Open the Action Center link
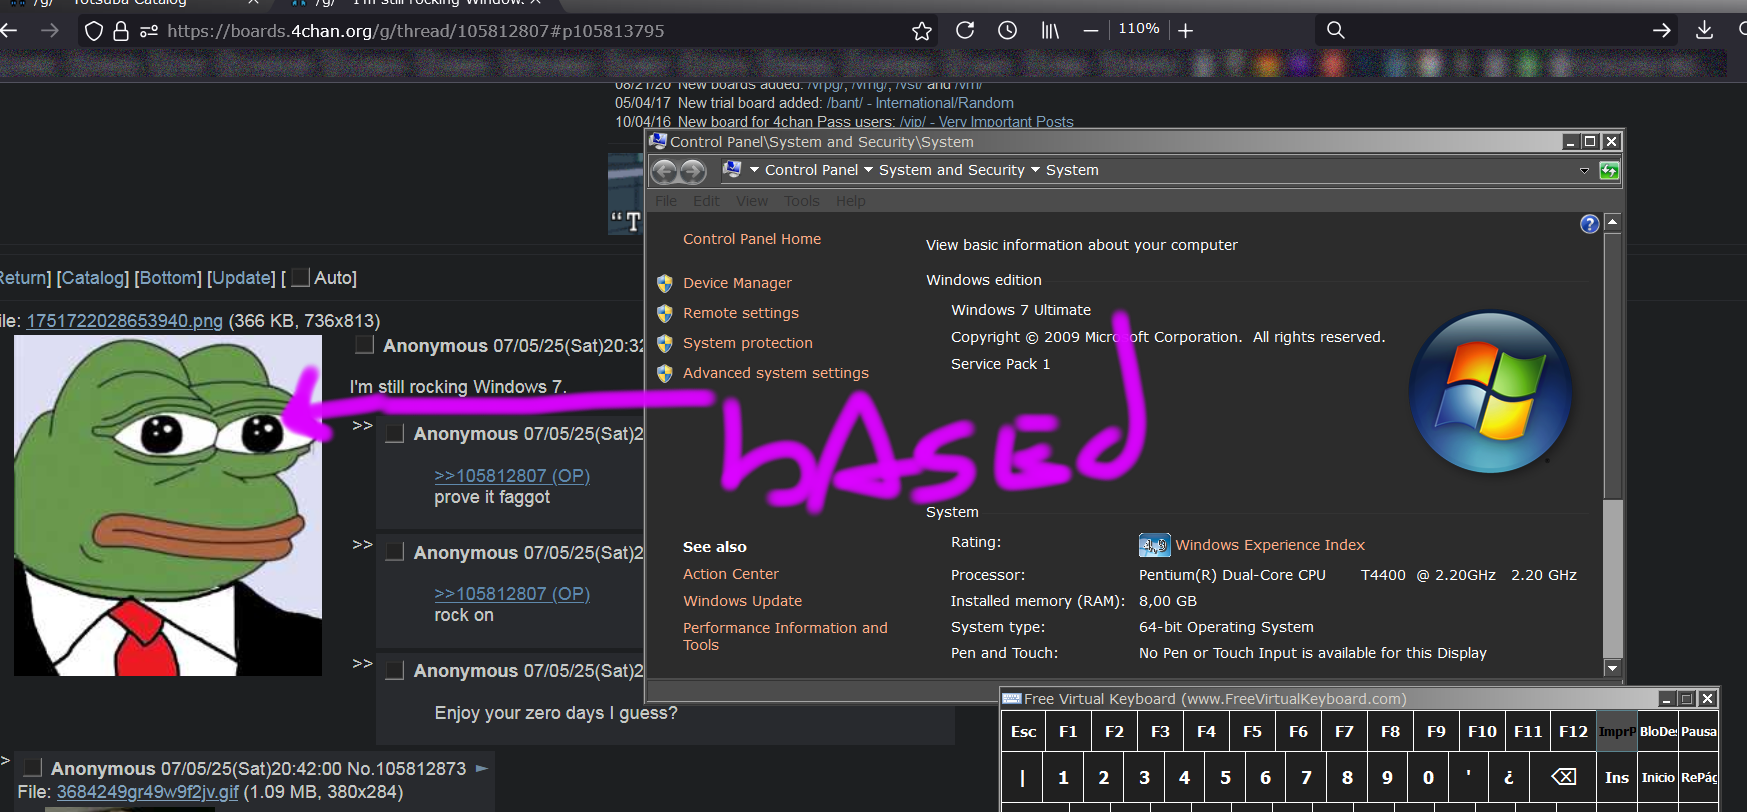This screenshot has height=812, width=1747. click(731, 574)
